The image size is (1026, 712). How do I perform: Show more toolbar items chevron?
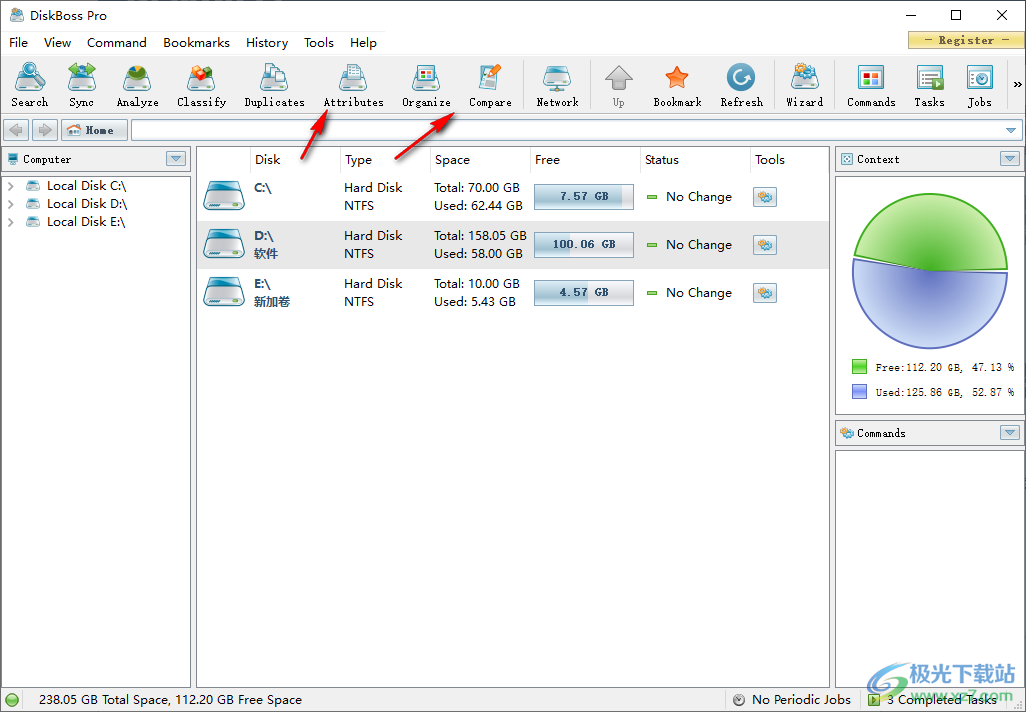[x=1017, y=84]
